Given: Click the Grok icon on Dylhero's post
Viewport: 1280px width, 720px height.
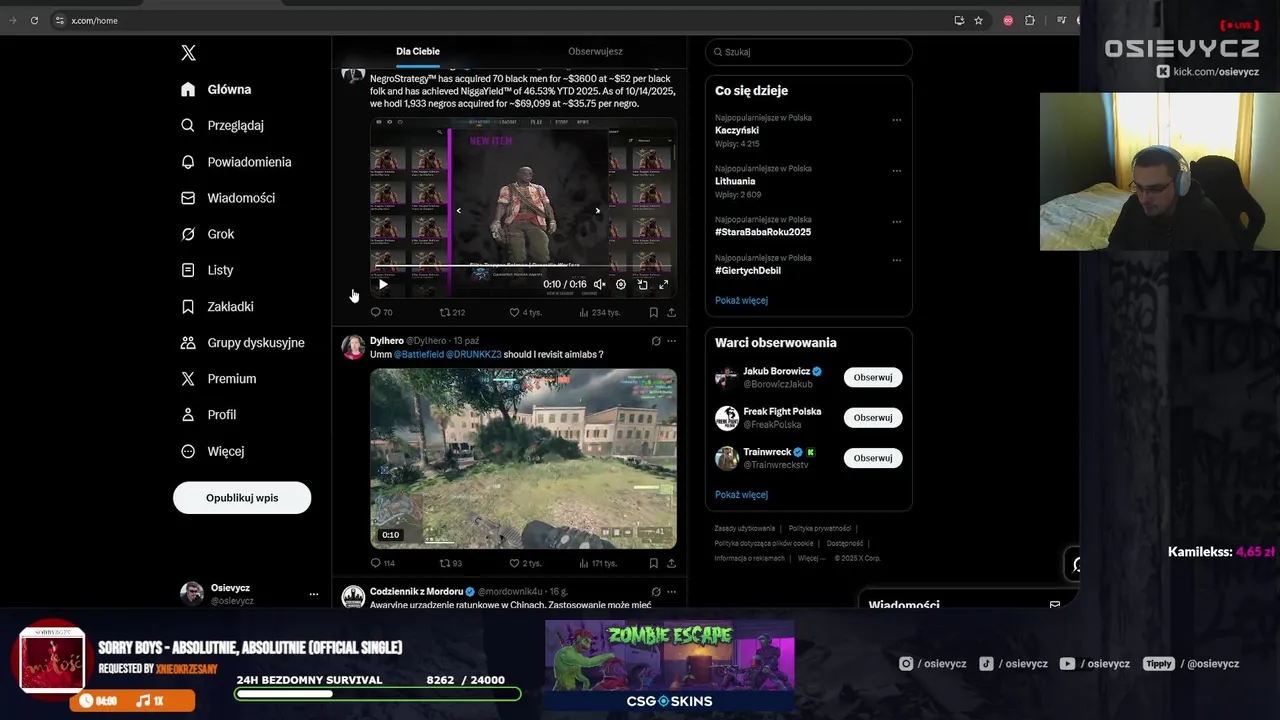Looking at the screenshot, I should pyautogui.click(x=656, y=341).
